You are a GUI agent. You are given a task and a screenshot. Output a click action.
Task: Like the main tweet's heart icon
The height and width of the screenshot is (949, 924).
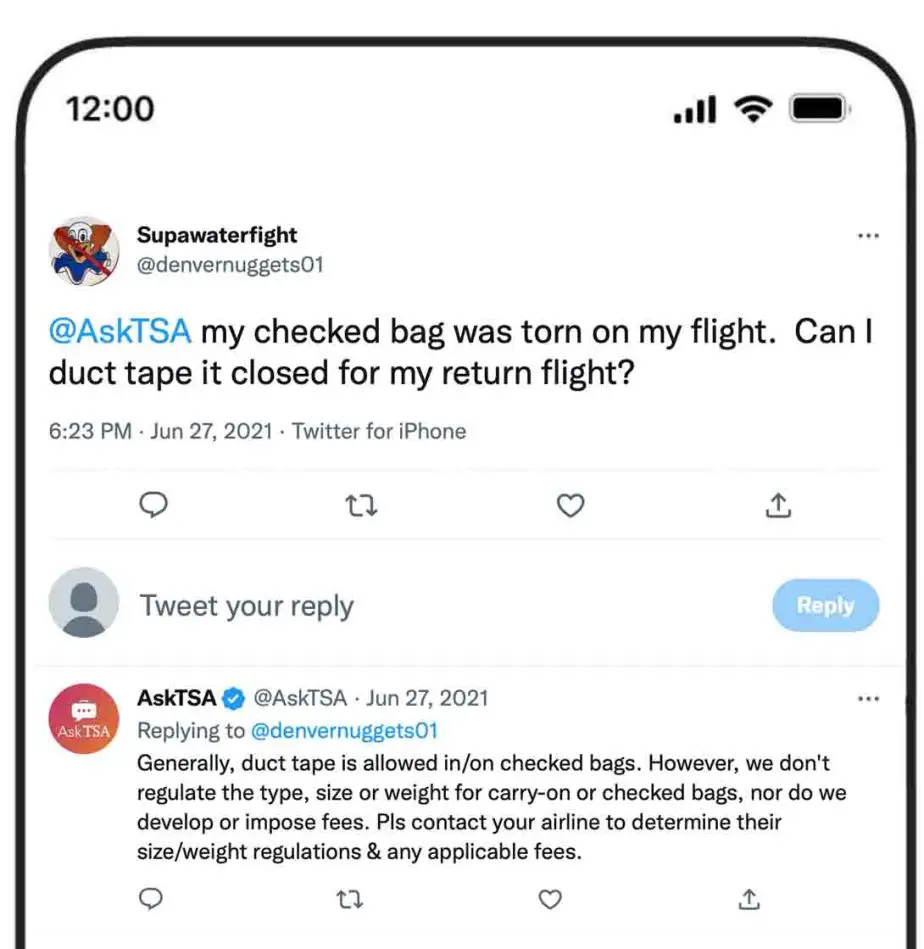[570, 505]
